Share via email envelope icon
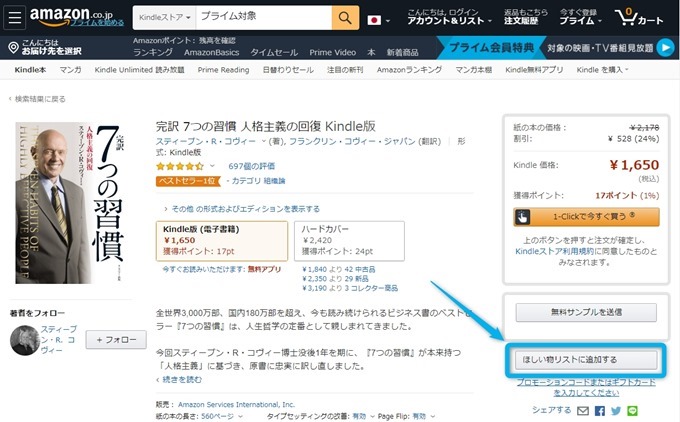Image resolution: width=680 pixels, height=422 pixels. point(583,410)
